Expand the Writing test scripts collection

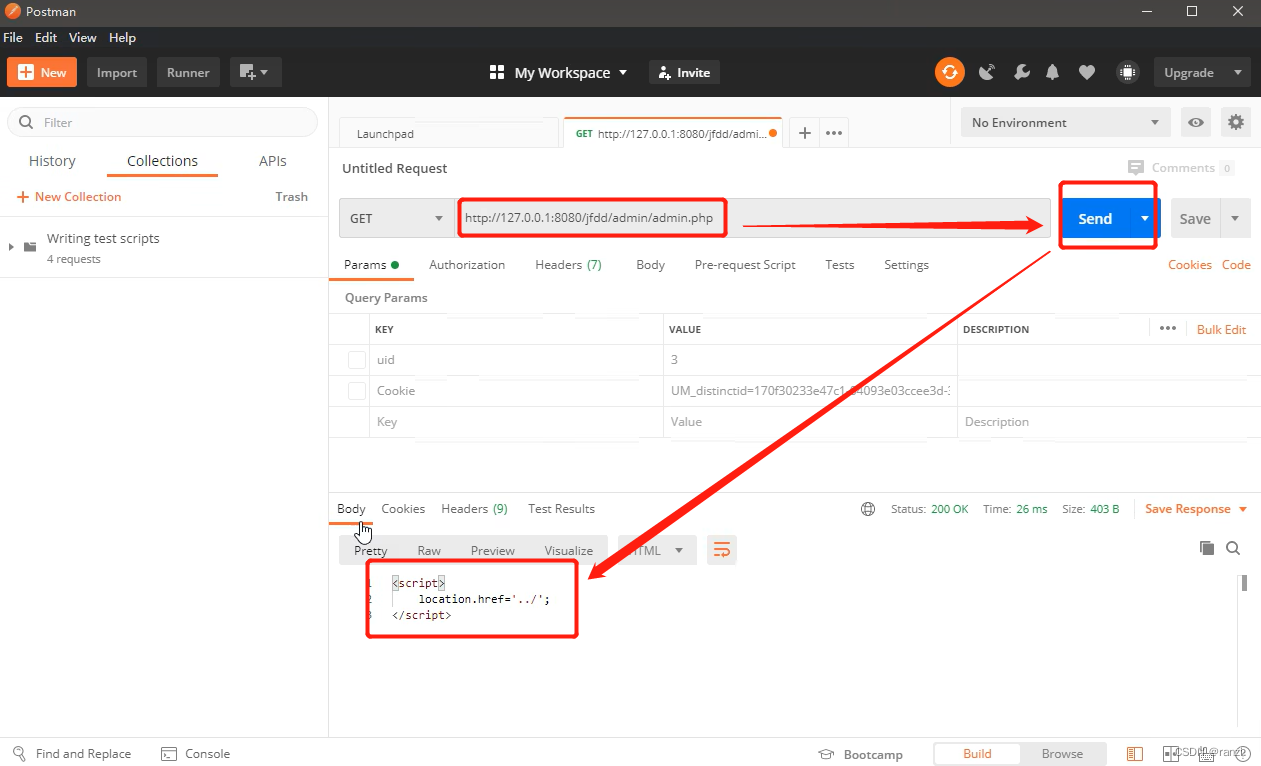(11, 246)
